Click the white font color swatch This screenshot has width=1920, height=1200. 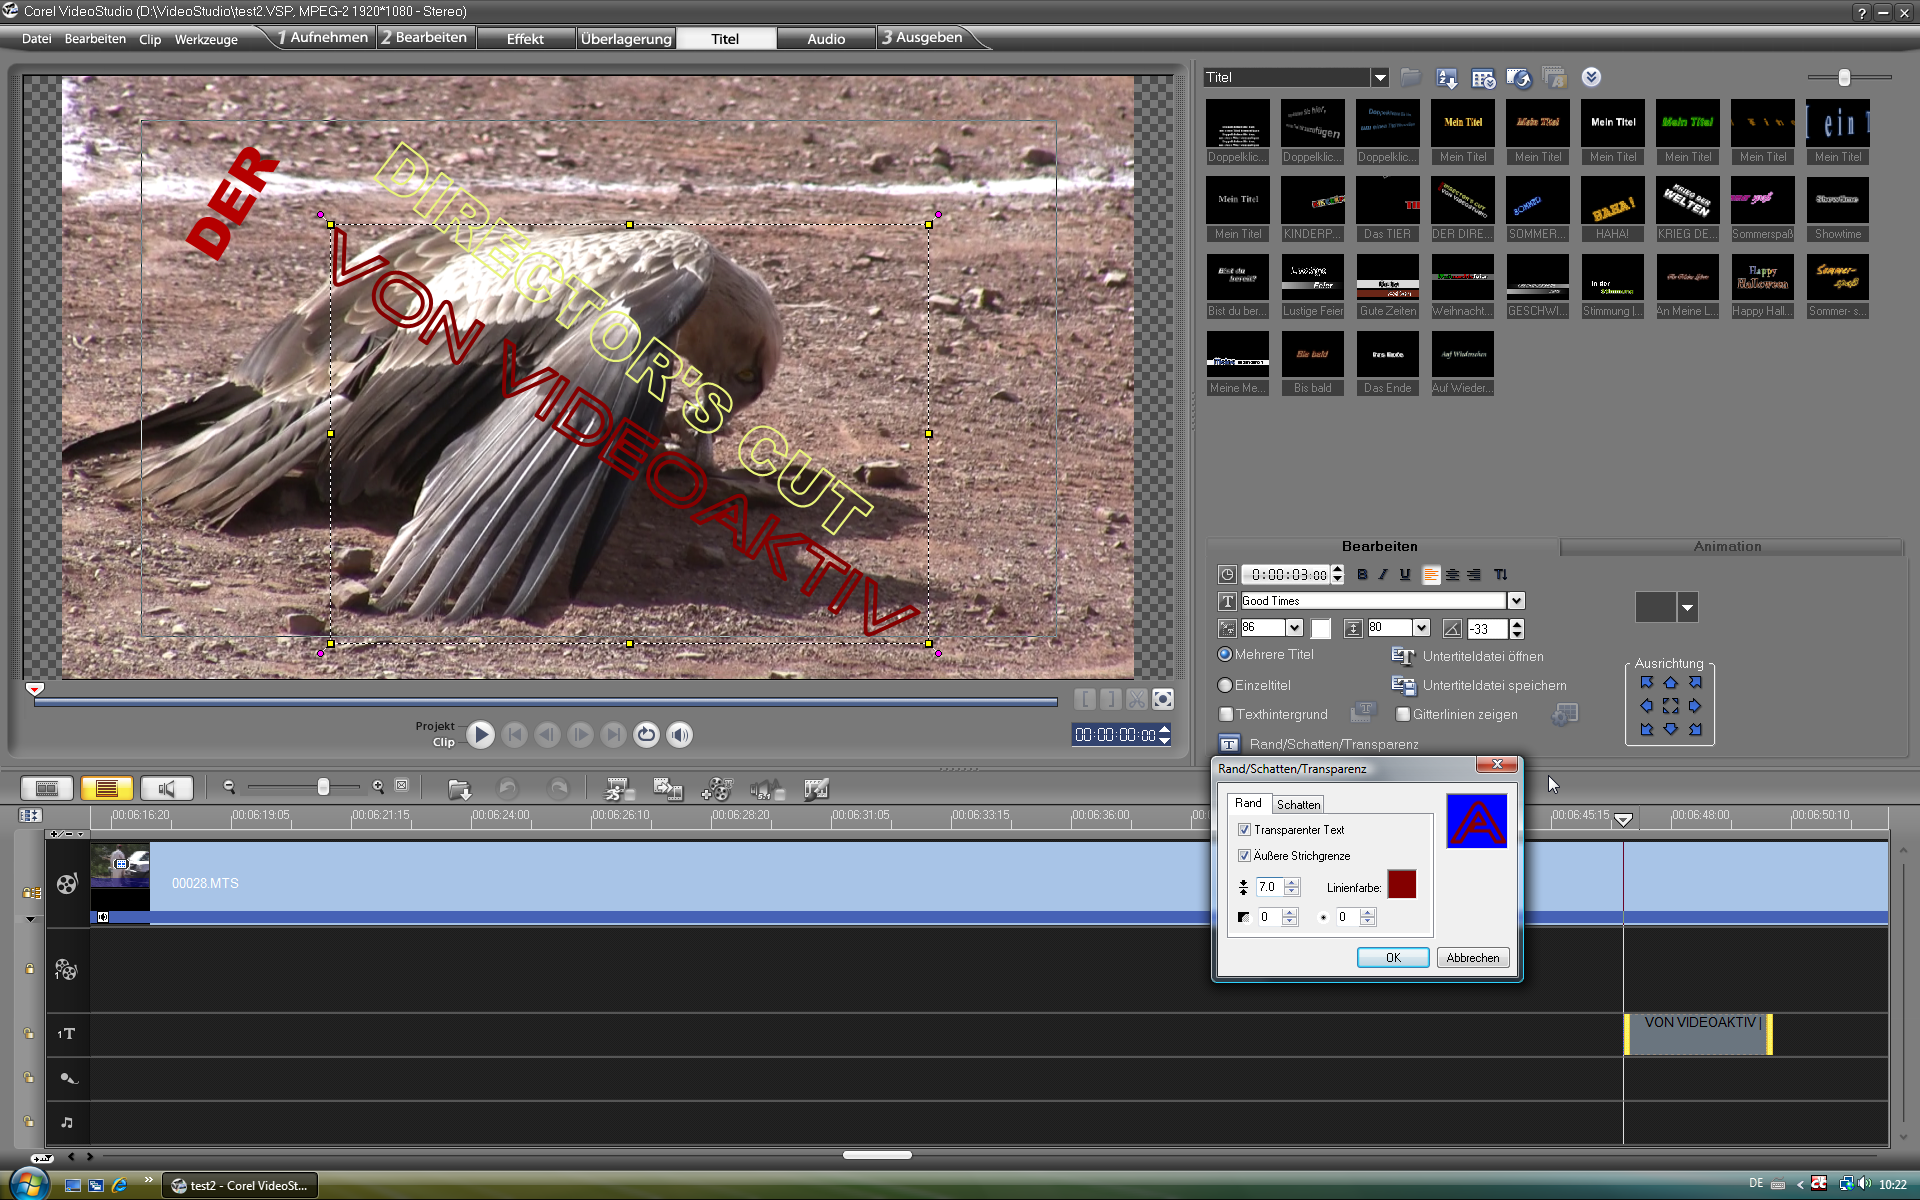(1321, 628)
